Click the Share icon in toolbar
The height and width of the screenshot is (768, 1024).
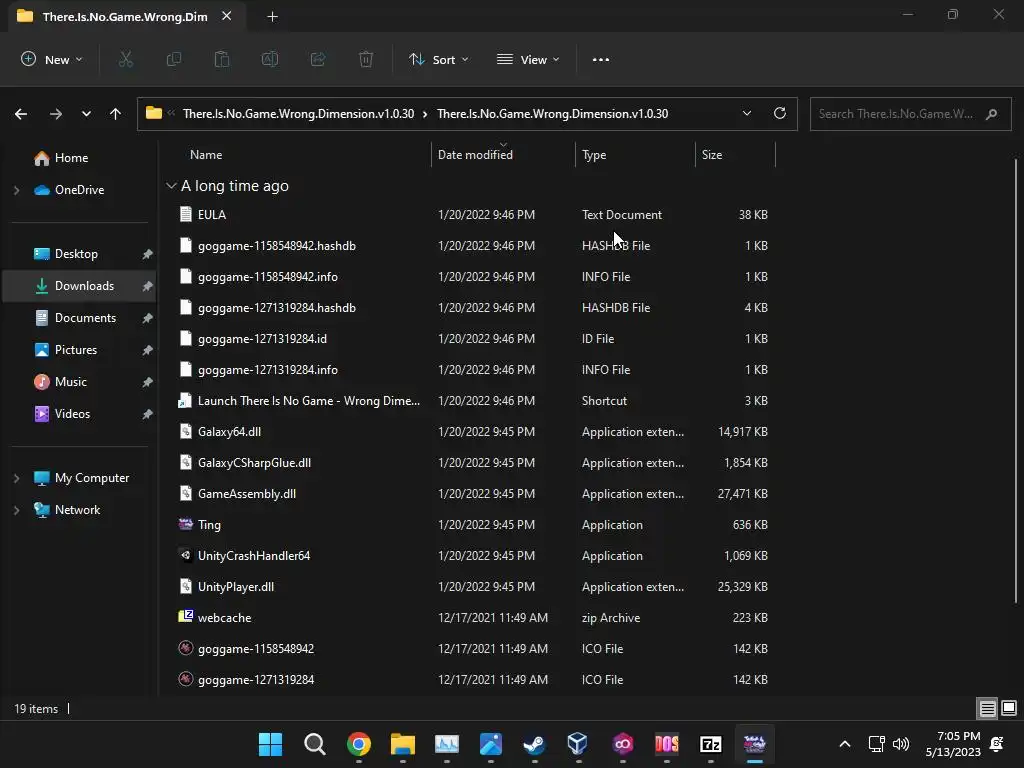point(318,59)
